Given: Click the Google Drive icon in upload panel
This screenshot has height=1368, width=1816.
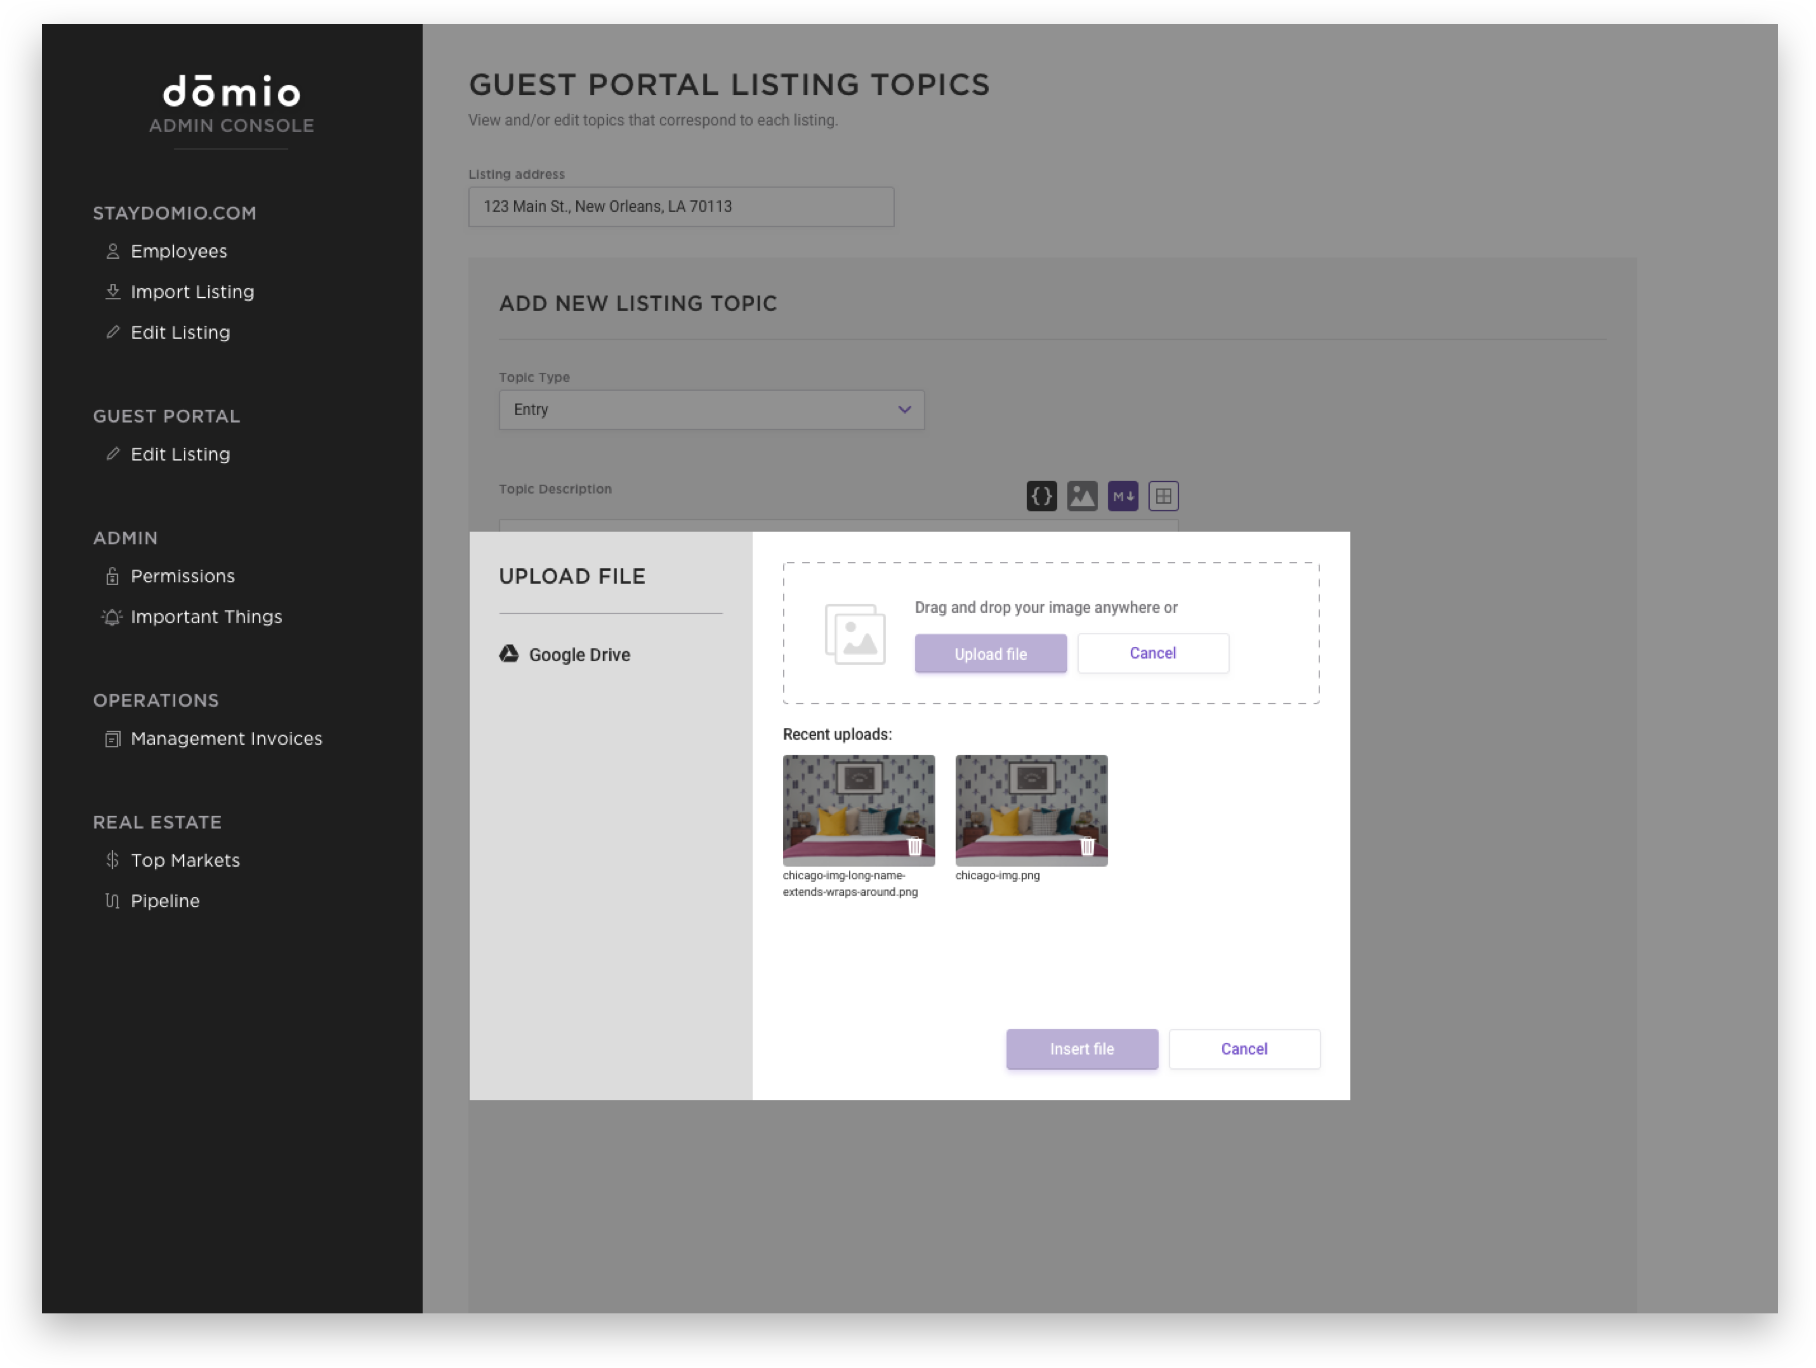Looking at the screenshot, I should click(x=510, y=654).
